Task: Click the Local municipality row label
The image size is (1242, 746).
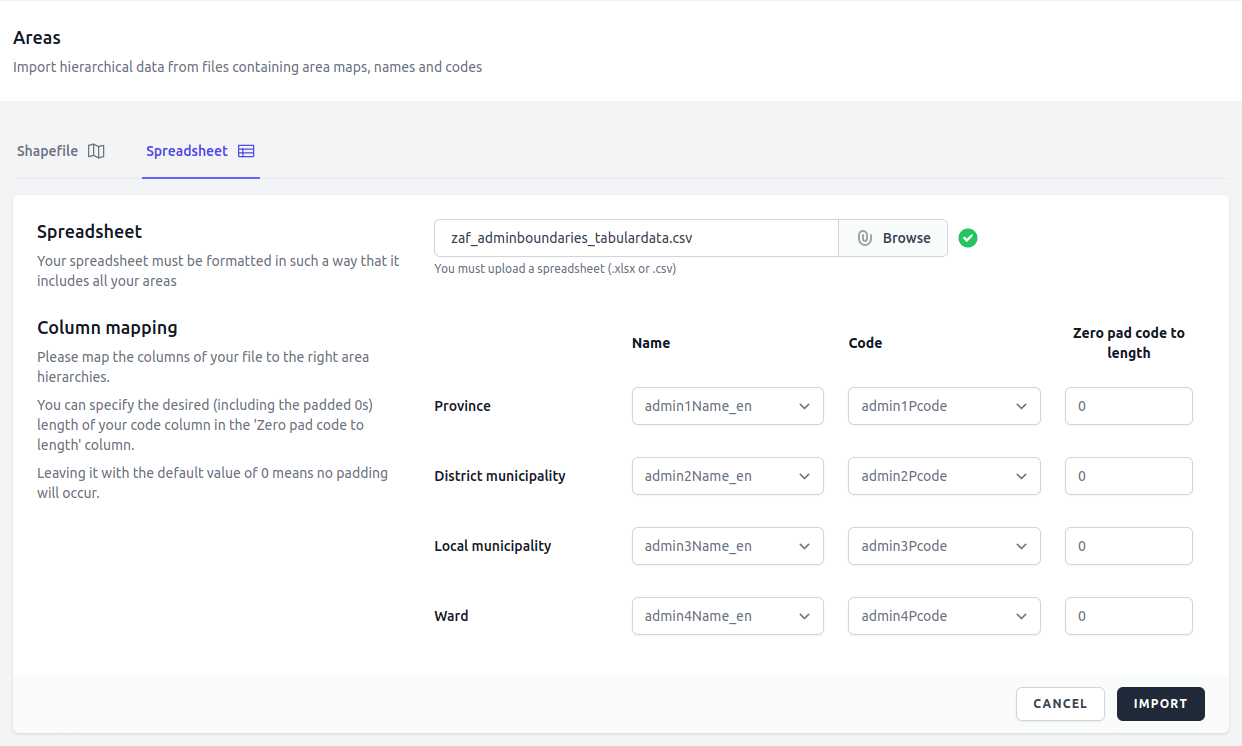Action: pos(493,546)
